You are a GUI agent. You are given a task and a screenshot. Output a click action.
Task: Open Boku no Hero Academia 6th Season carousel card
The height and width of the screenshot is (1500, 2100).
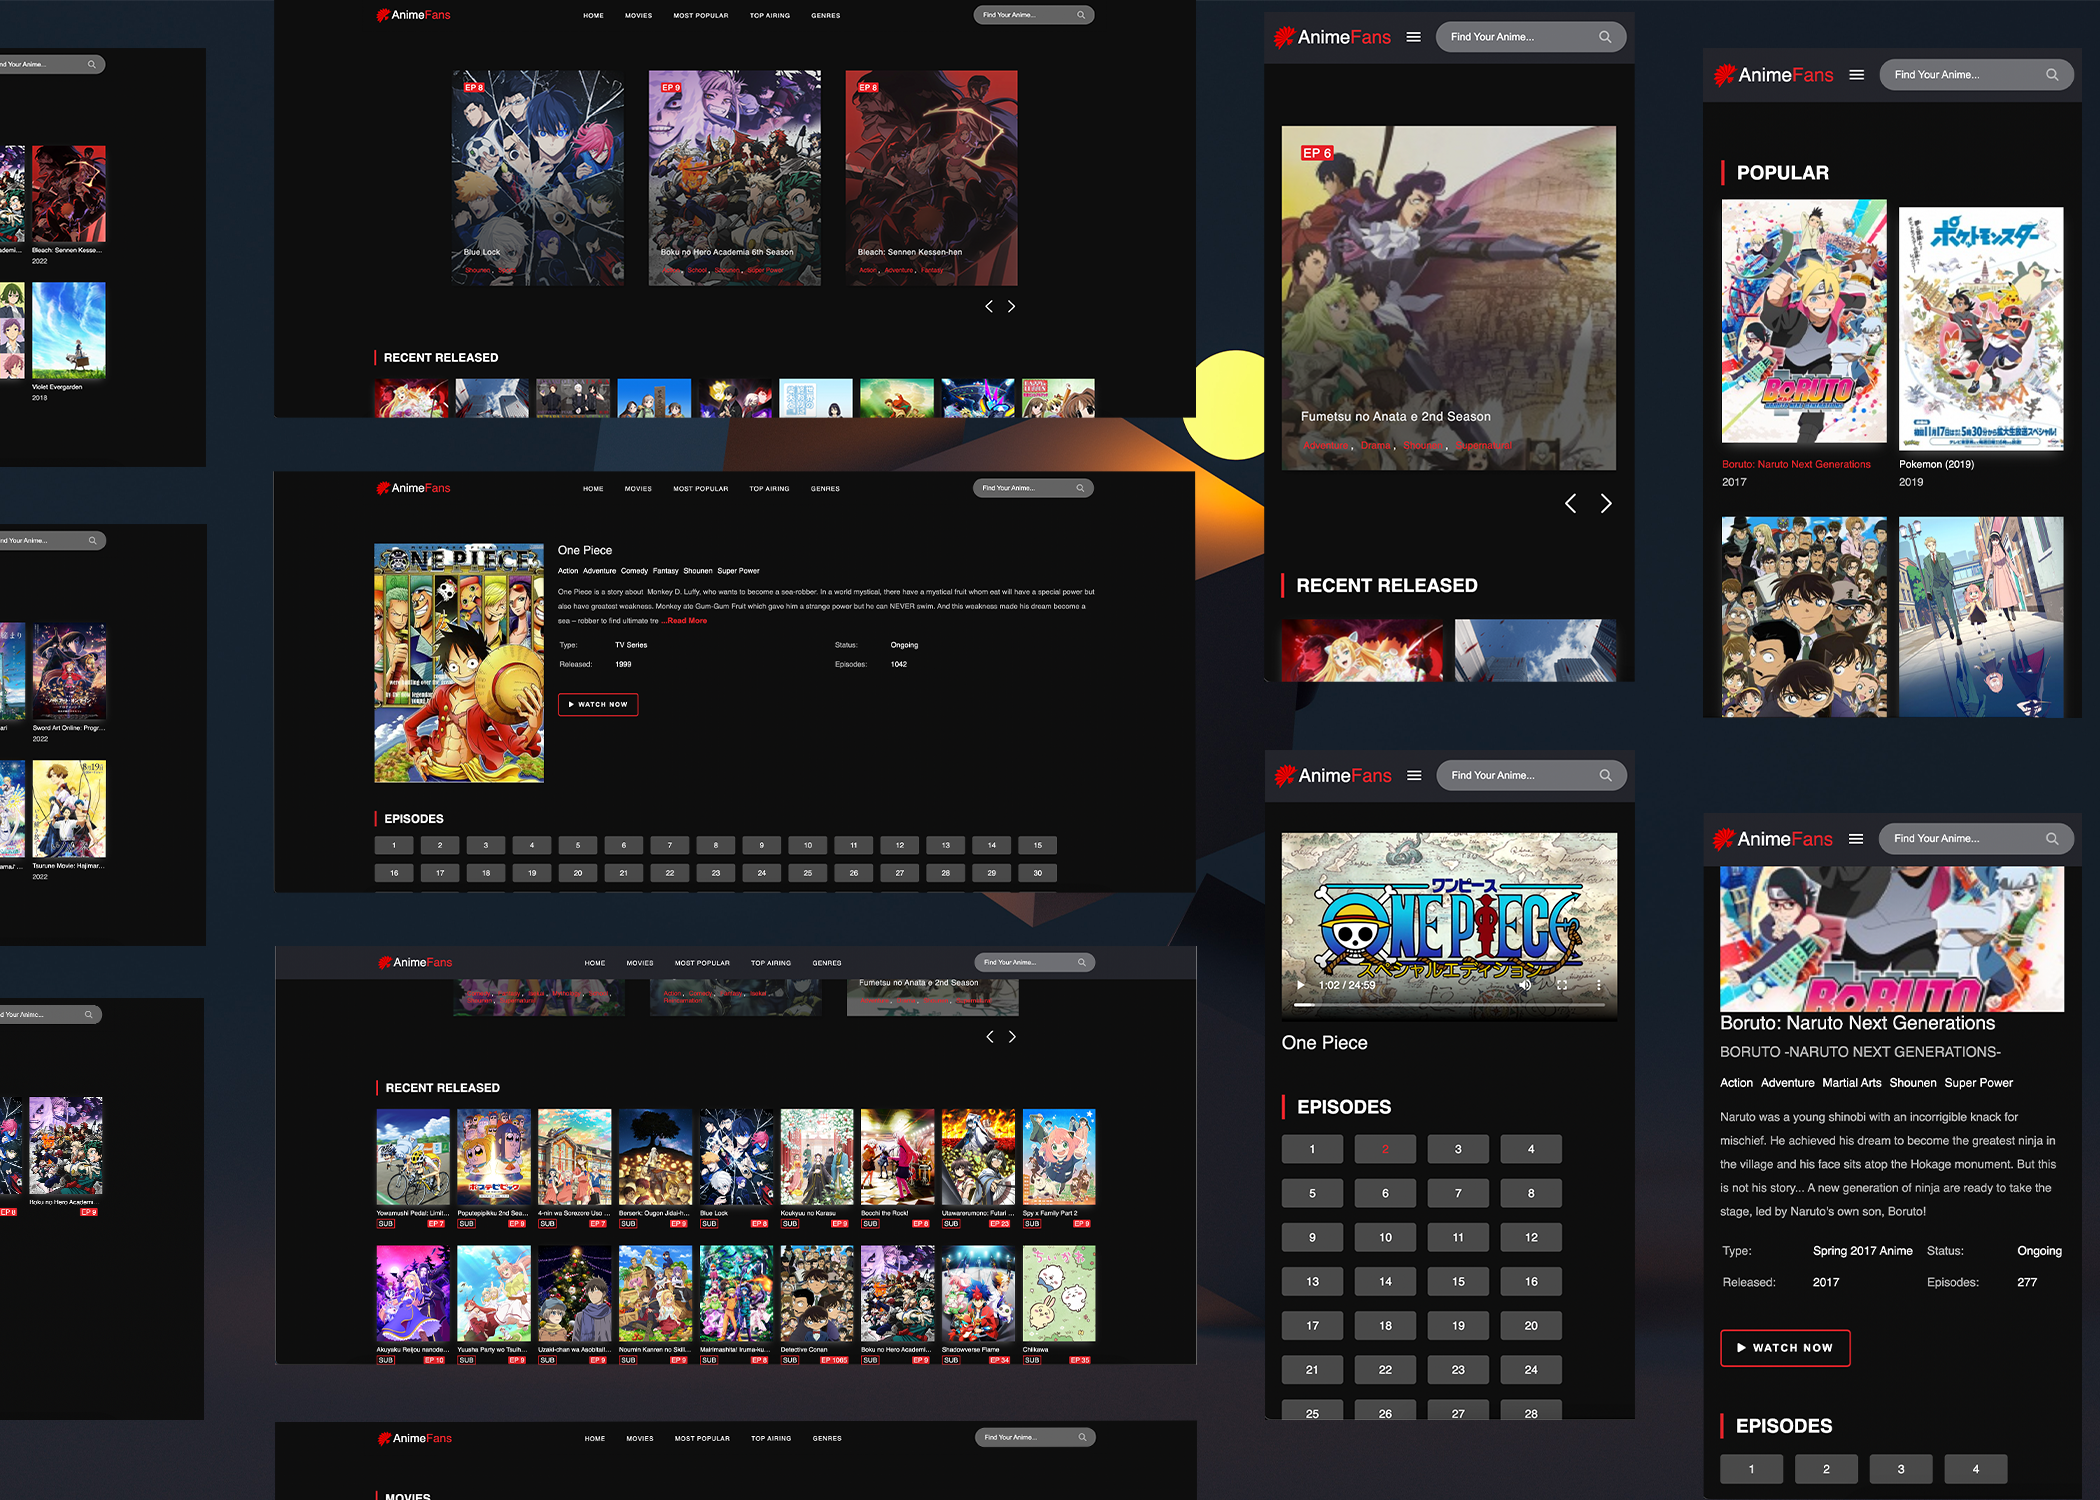(x=735, y=178)
